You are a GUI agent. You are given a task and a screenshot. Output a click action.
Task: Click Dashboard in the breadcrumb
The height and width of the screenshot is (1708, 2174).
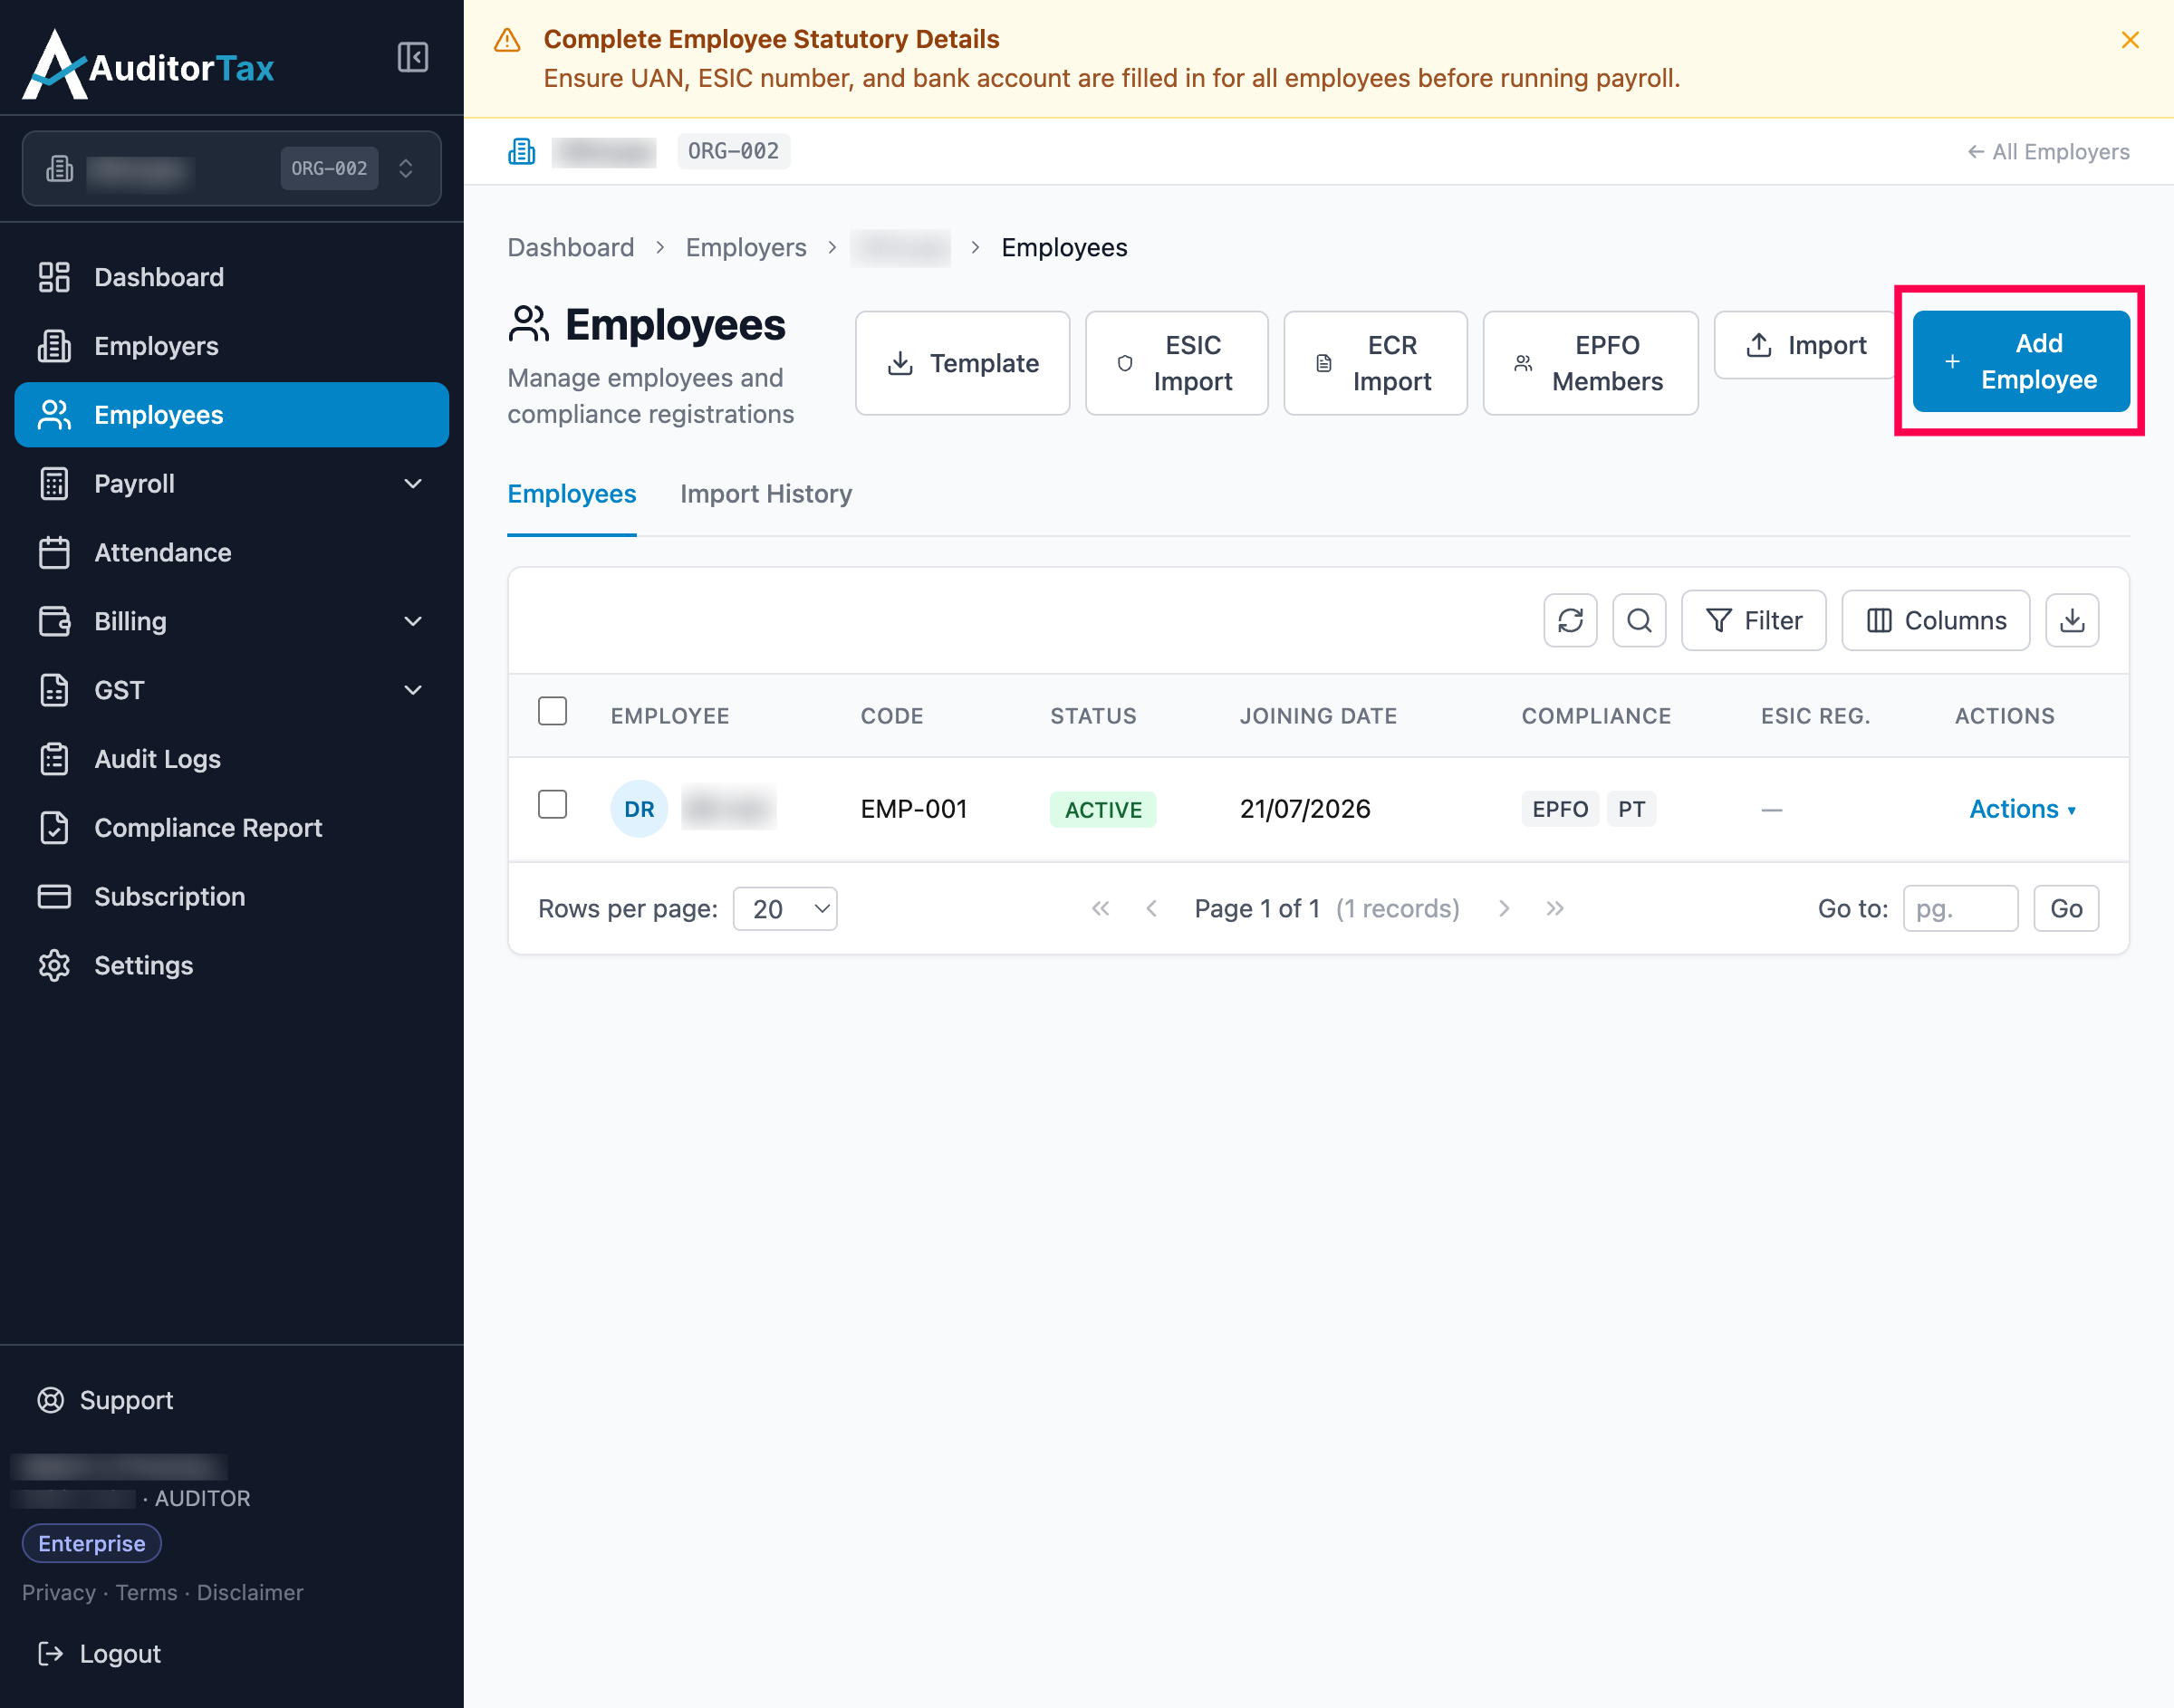coord(571,247)
